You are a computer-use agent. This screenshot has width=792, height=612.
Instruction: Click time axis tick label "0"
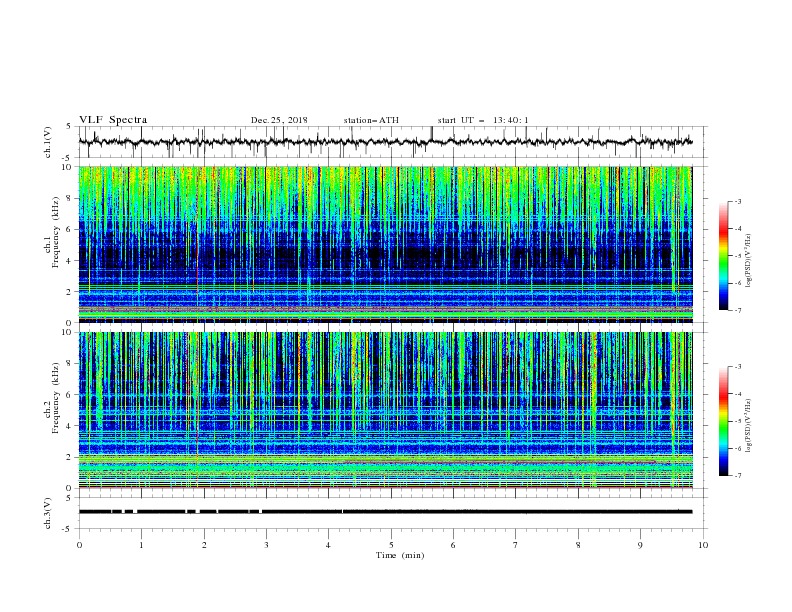(x=79, y=545)
